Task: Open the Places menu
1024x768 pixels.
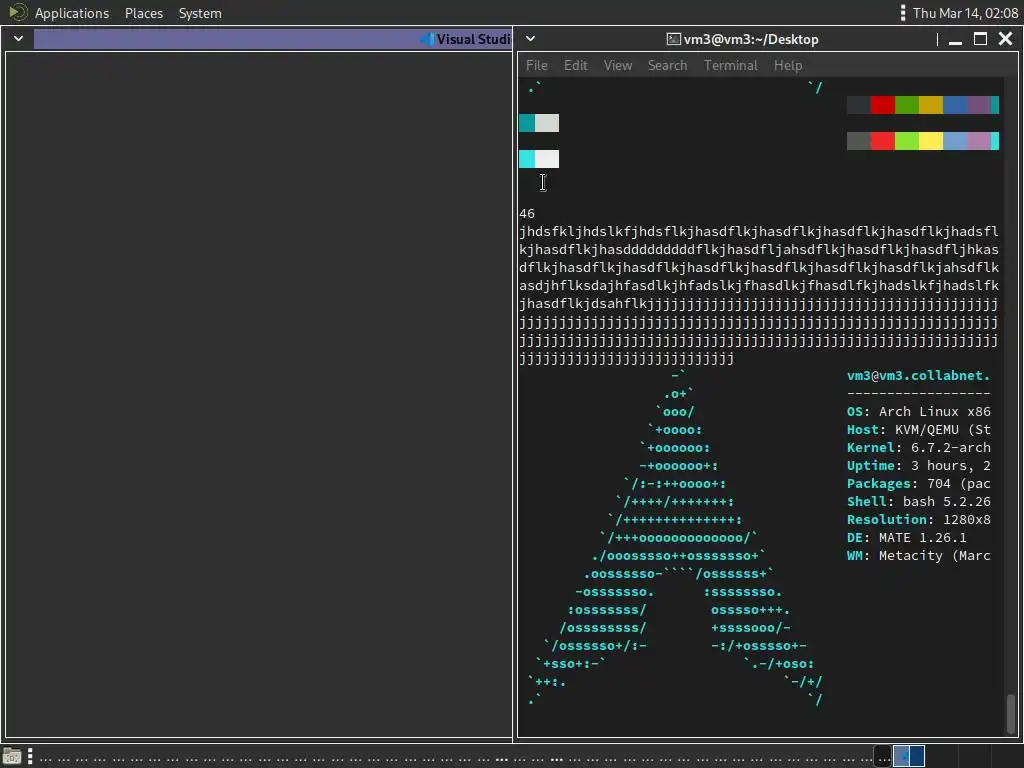Action: 144,13
